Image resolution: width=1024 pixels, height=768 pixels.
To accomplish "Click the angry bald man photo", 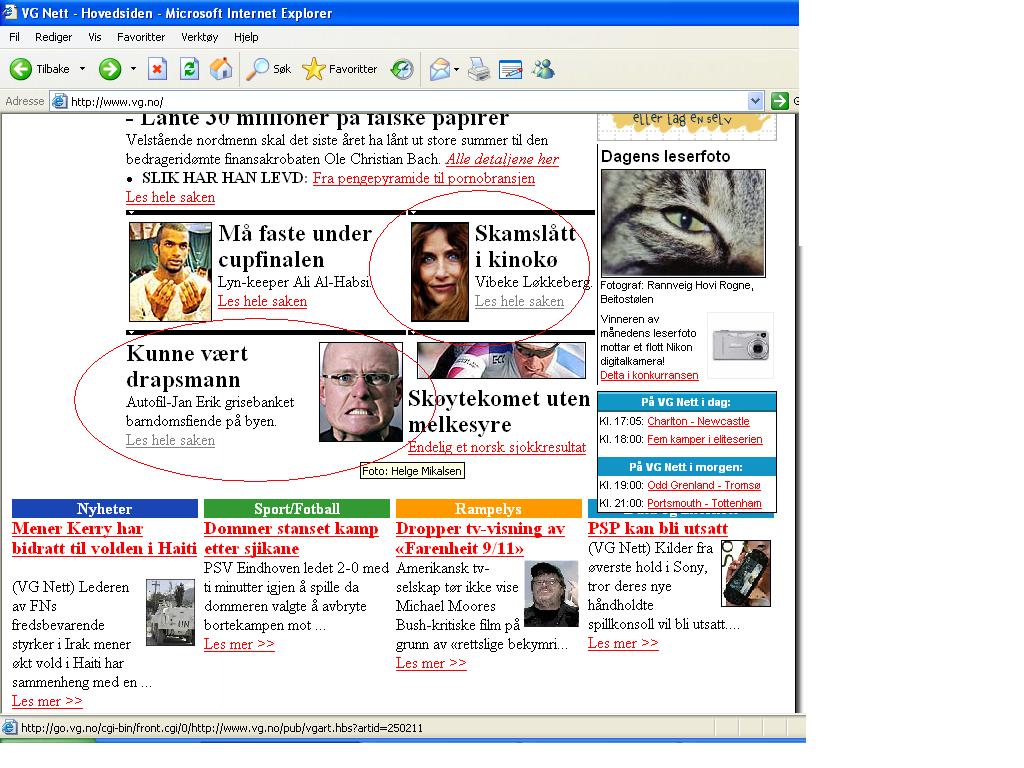I will 360,392.
